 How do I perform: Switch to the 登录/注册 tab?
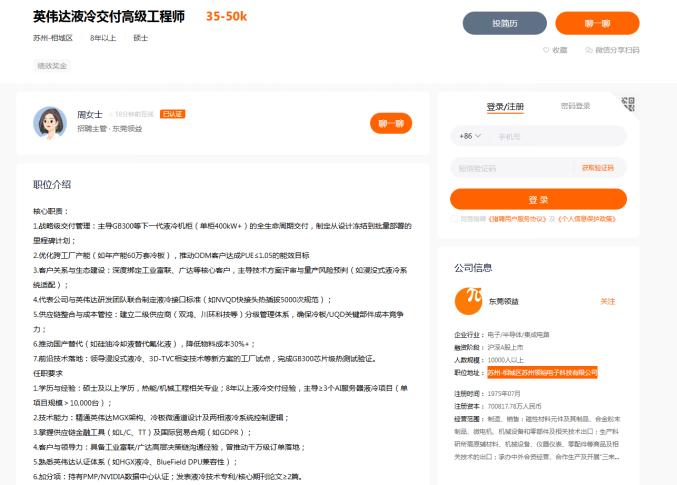point(504,106)
